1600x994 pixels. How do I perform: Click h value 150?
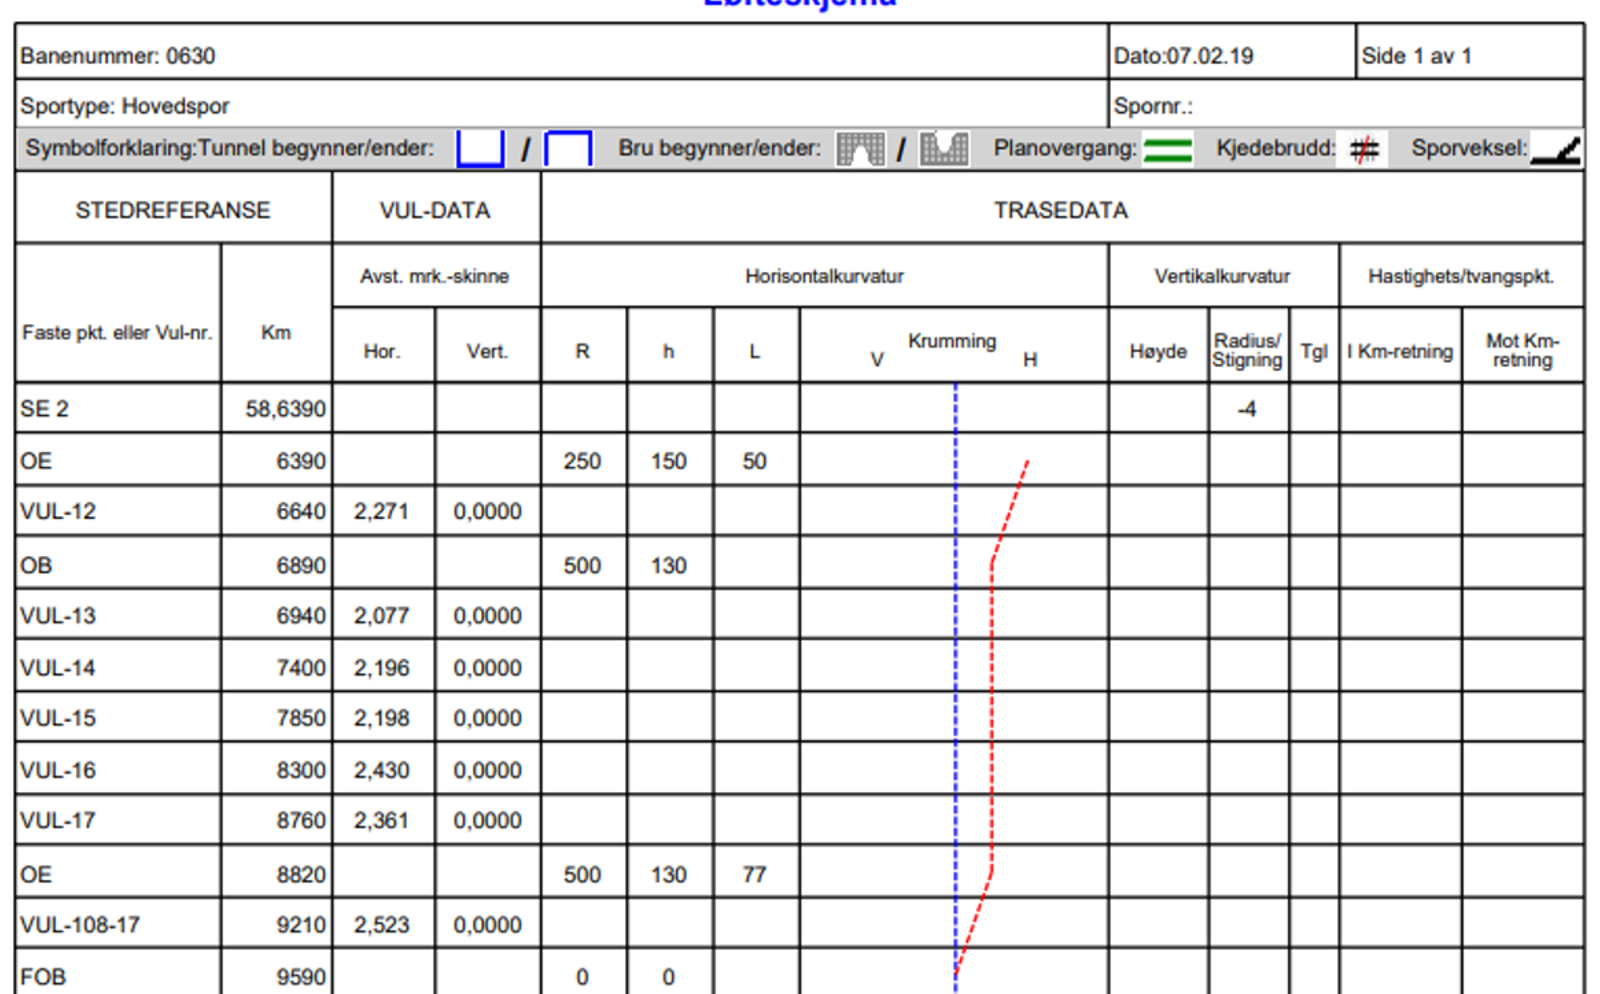click(669, 461)
